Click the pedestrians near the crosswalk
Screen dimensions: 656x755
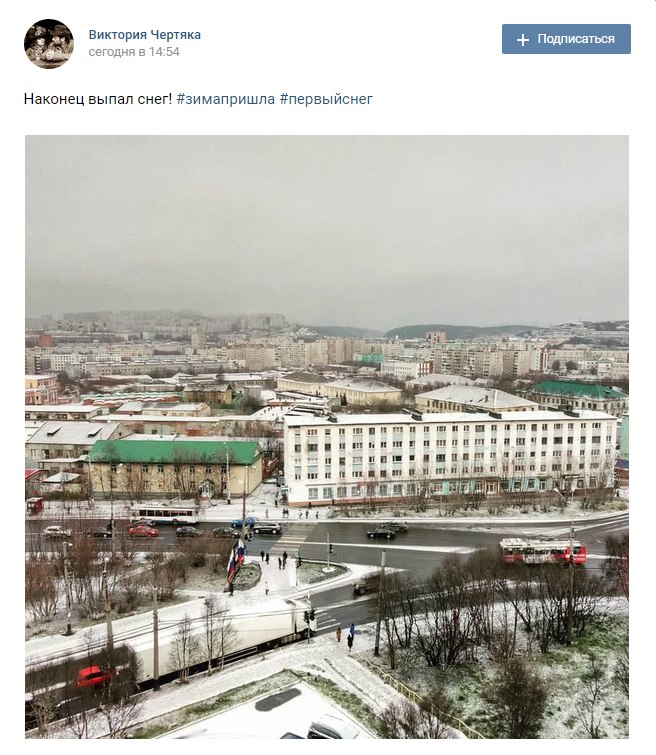[274, 560]
